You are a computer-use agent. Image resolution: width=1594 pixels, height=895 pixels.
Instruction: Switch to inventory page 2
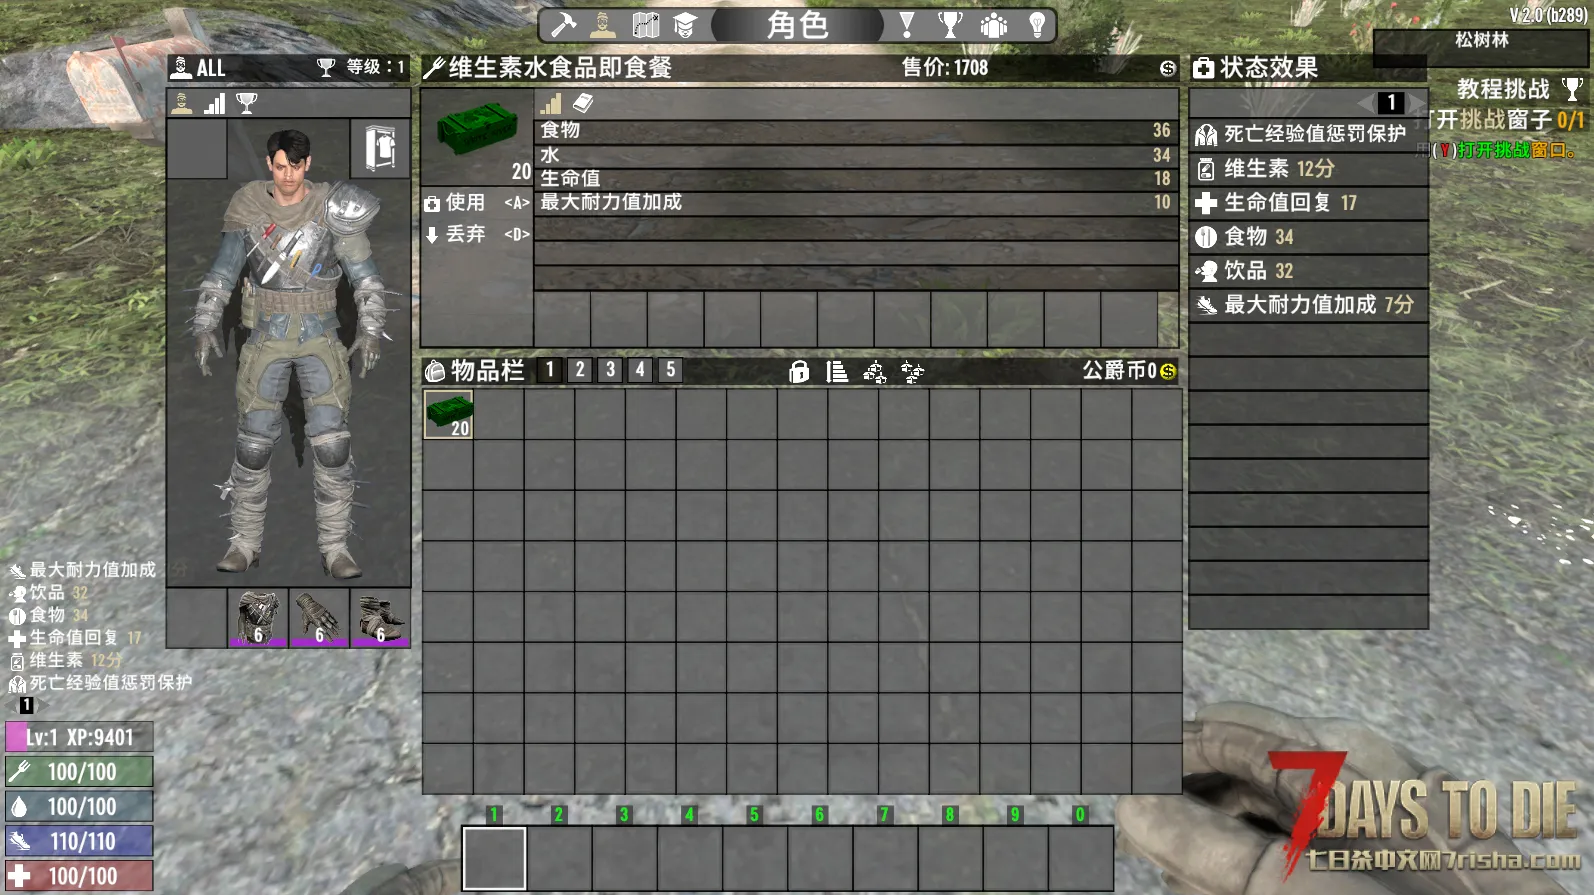[x=580, y=370]
